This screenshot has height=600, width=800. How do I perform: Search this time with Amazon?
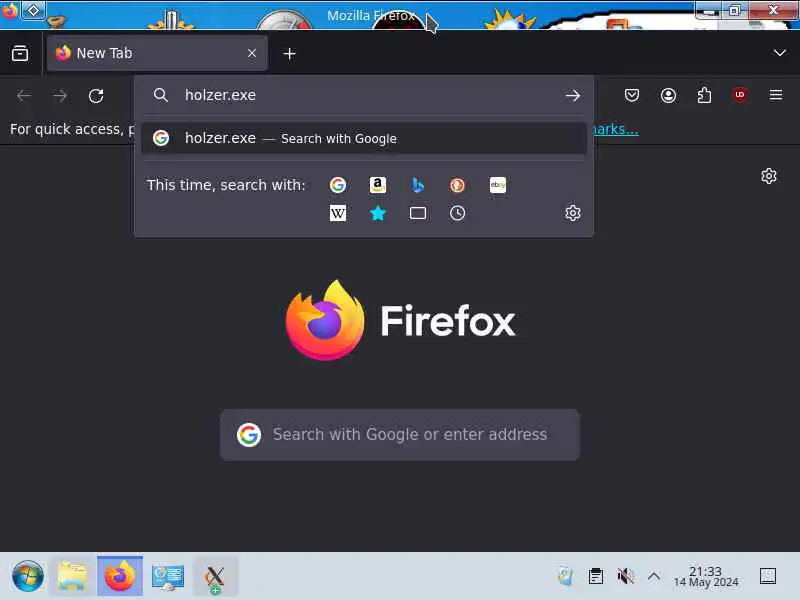point(378,185)
